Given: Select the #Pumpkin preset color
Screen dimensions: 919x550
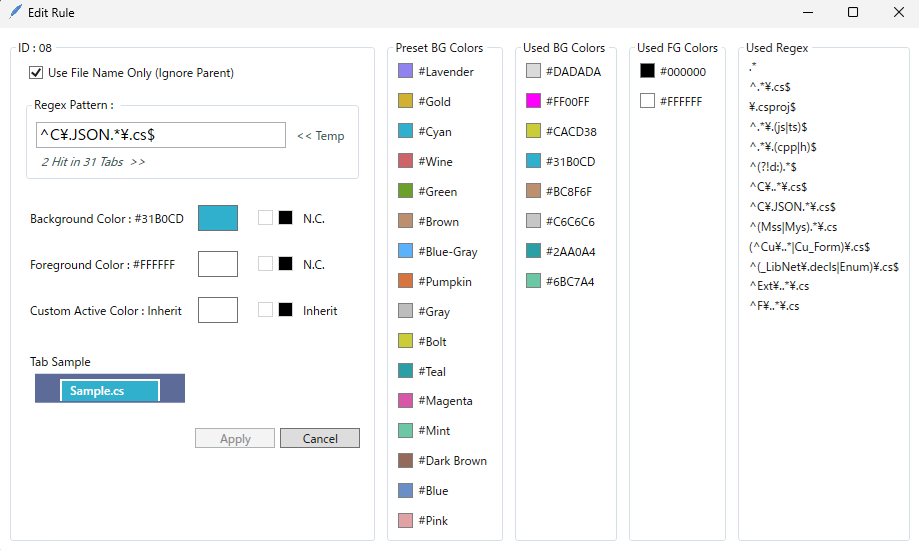Looking at the screenshot, I should point(435,281).
